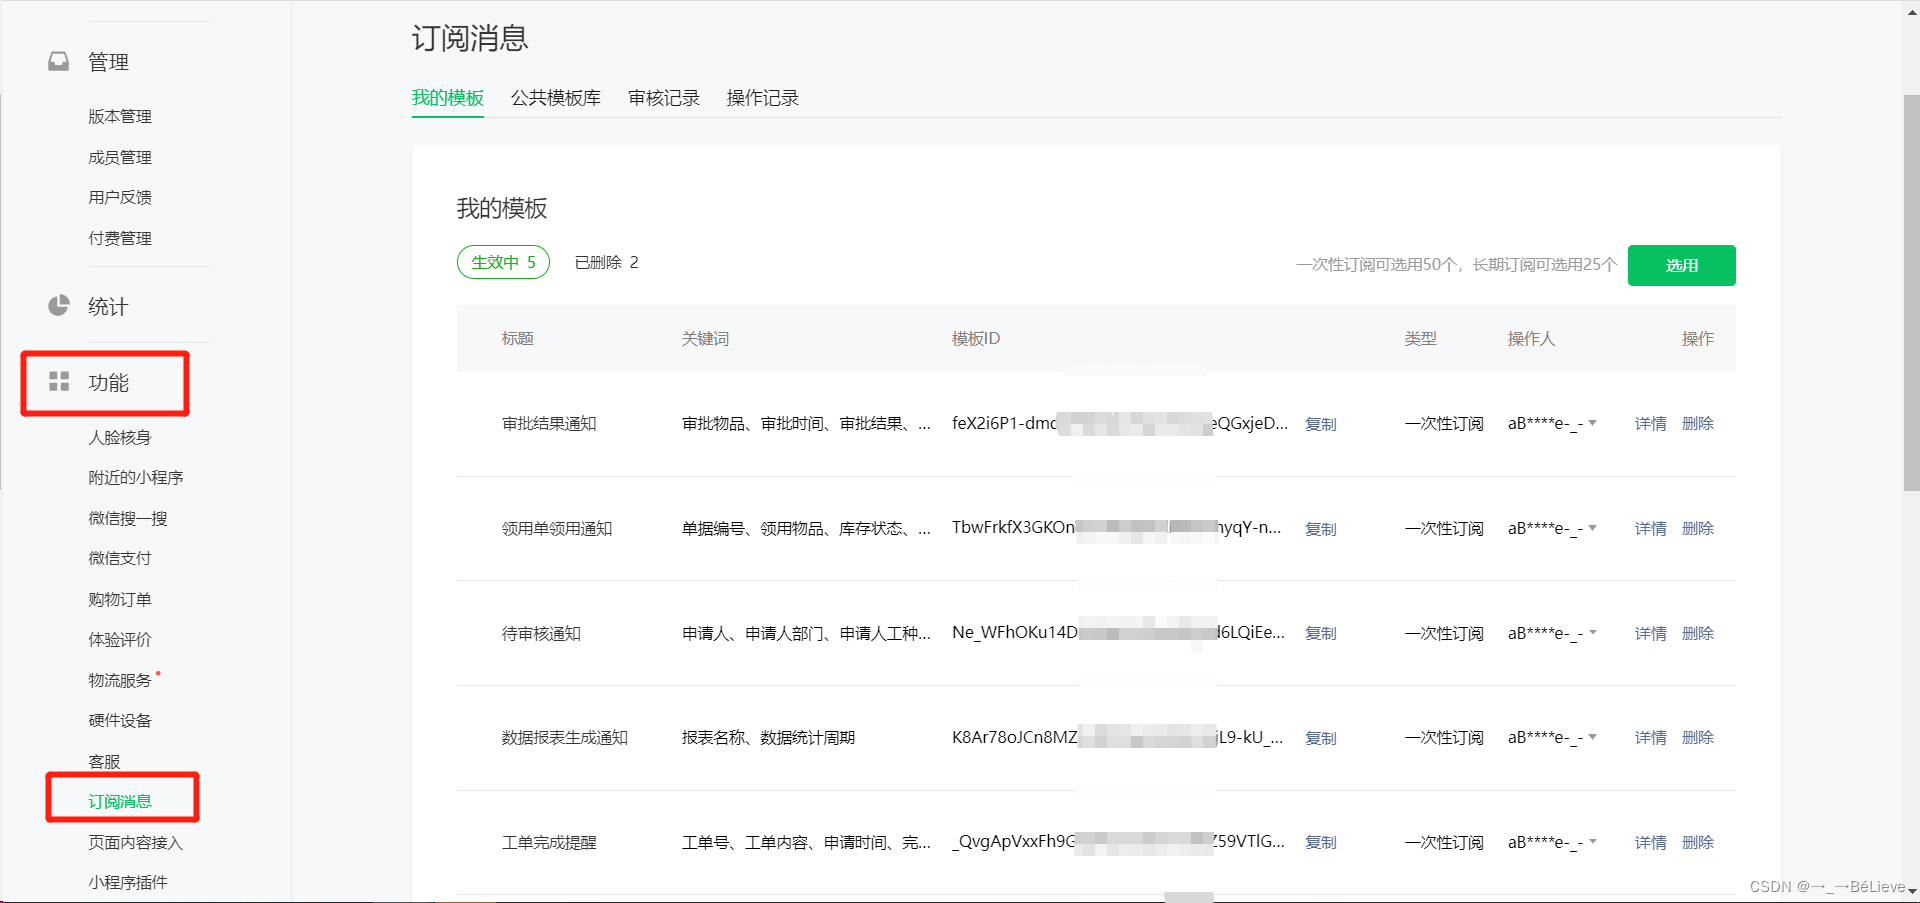
Task: Delete the 数据报表生成通知 template
Action: 1698,738
